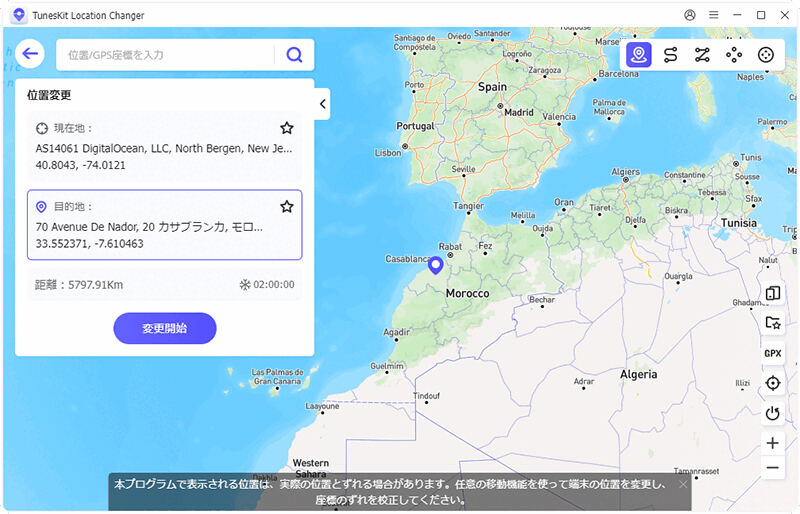800x514 pixels.
Task: Switch to multi-spot route mode
Action: coord(702,55)
